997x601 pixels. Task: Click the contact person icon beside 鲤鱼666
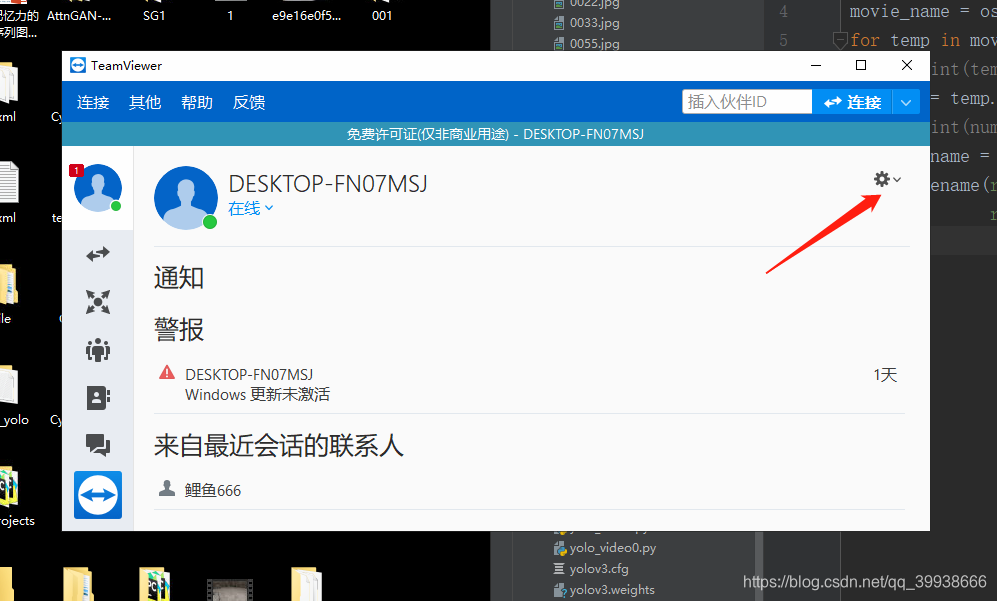point(167,488)
